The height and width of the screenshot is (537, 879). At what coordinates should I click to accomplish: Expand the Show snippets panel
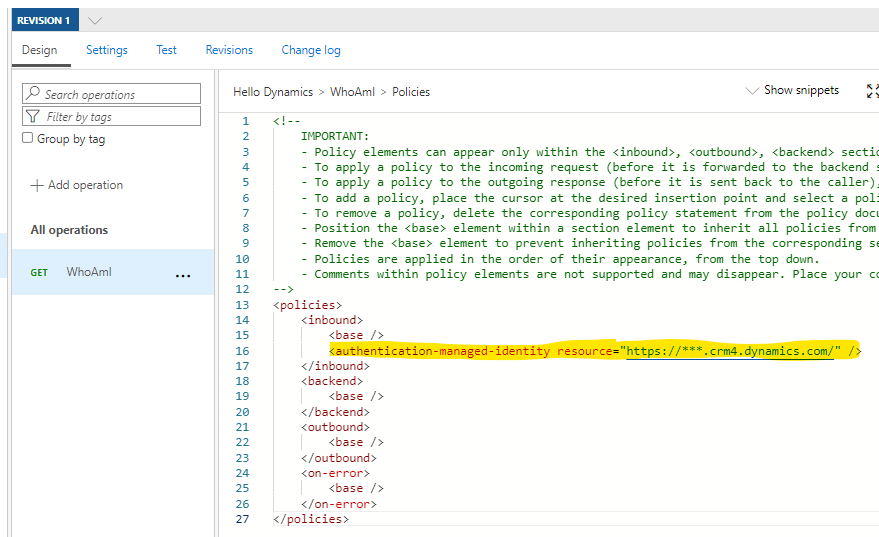click(x=793, y=90)
